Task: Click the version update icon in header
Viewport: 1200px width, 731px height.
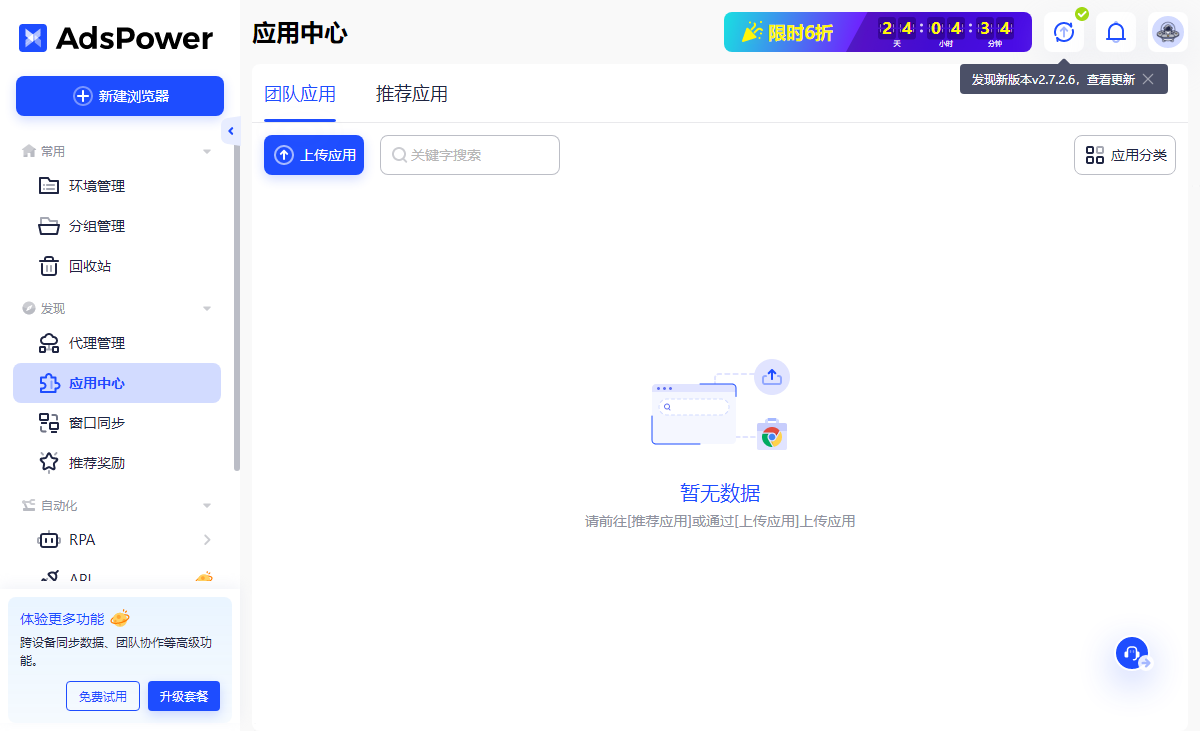Action: 1063,33
